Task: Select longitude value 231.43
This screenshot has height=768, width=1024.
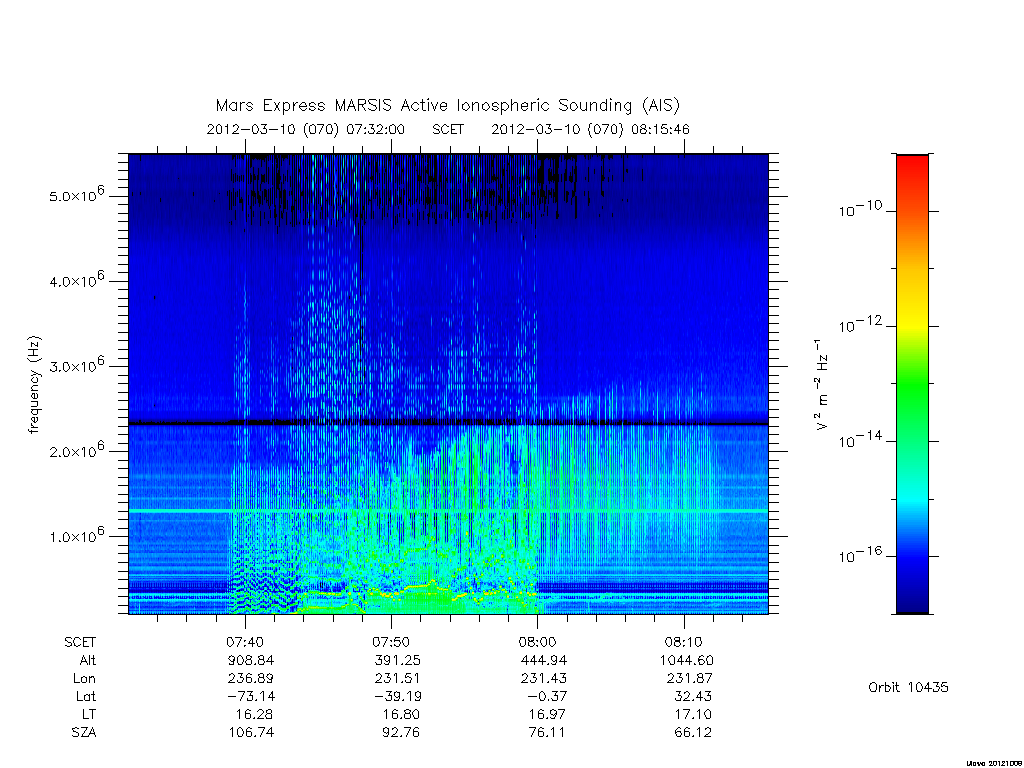Action: pos(543,679)
